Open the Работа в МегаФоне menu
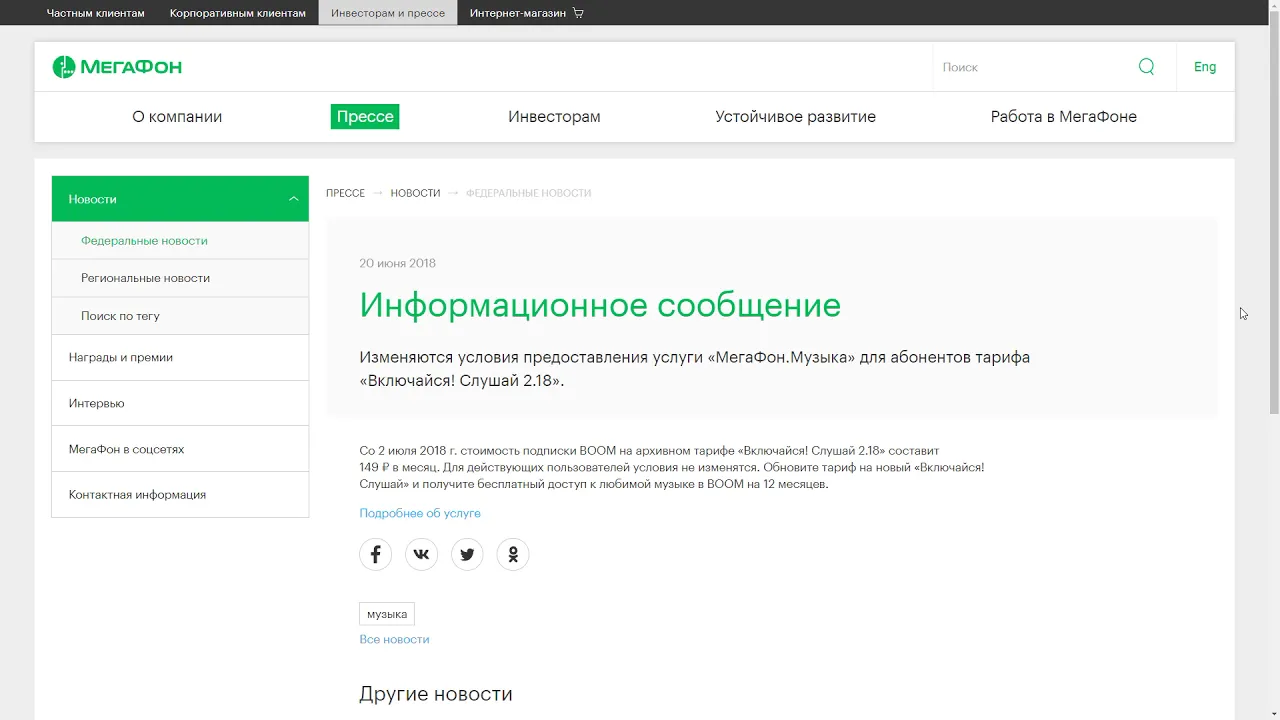 click(x=1064, y=117)
